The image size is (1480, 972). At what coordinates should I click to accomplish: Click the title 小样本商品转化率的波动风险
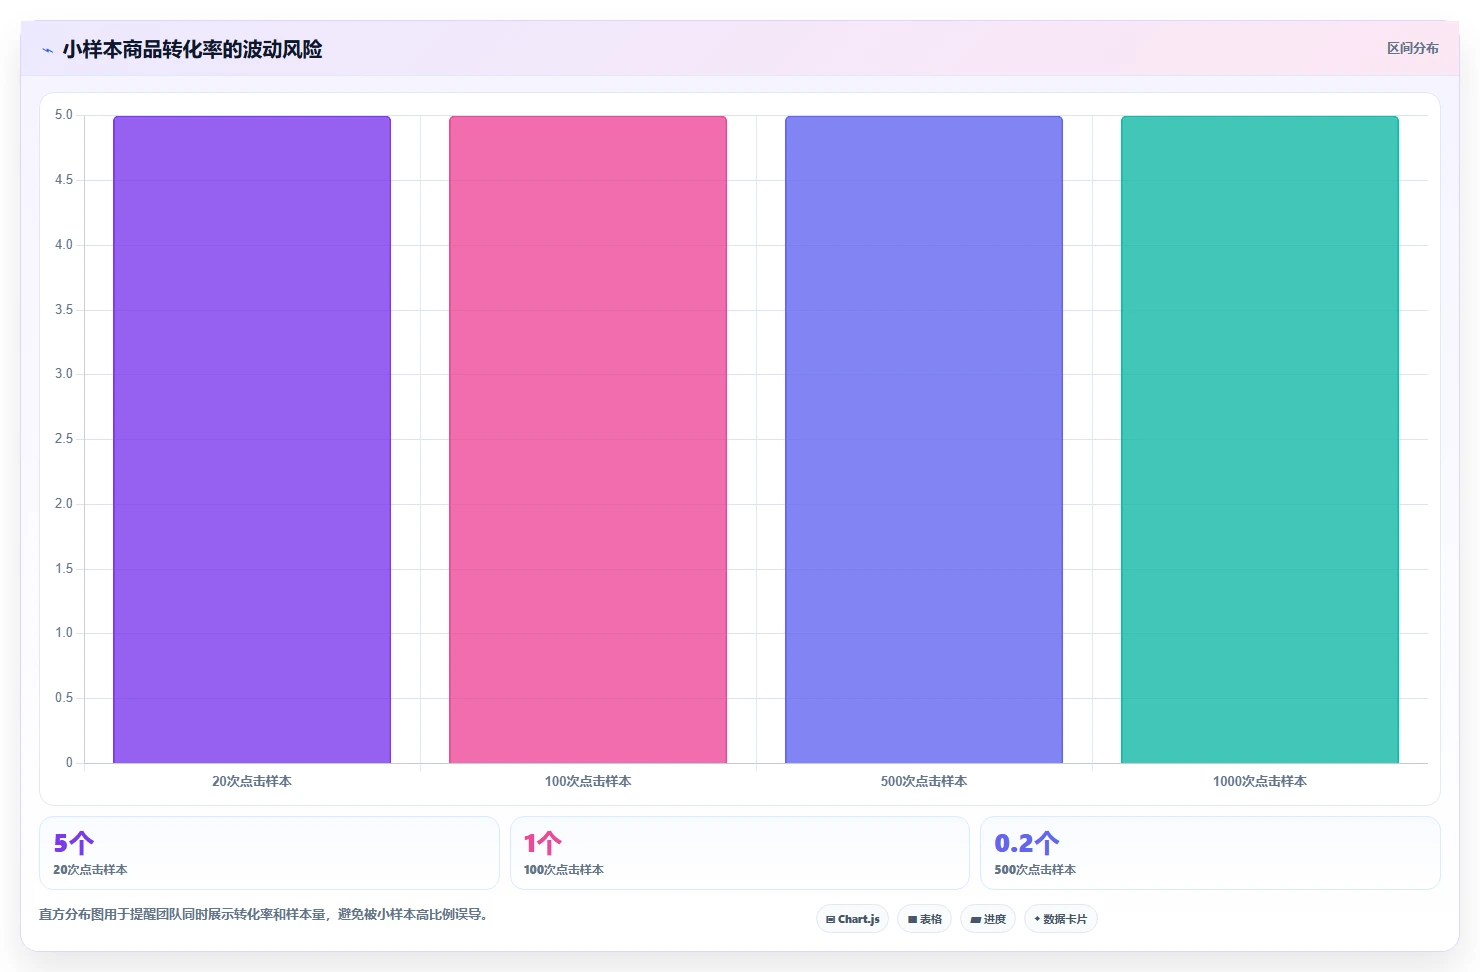click(192, 49)
